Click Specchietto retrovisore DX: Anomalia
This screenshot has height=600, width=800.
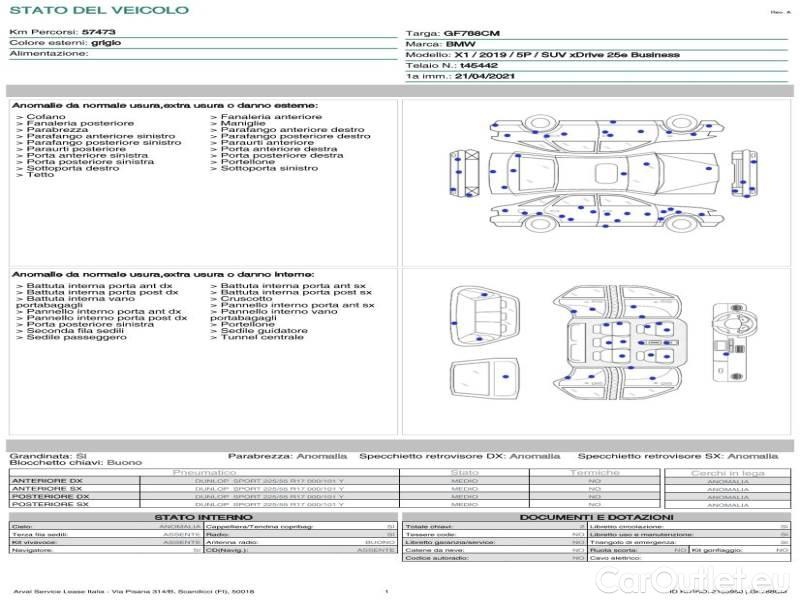pyautogui.click(x=460, y=456)
